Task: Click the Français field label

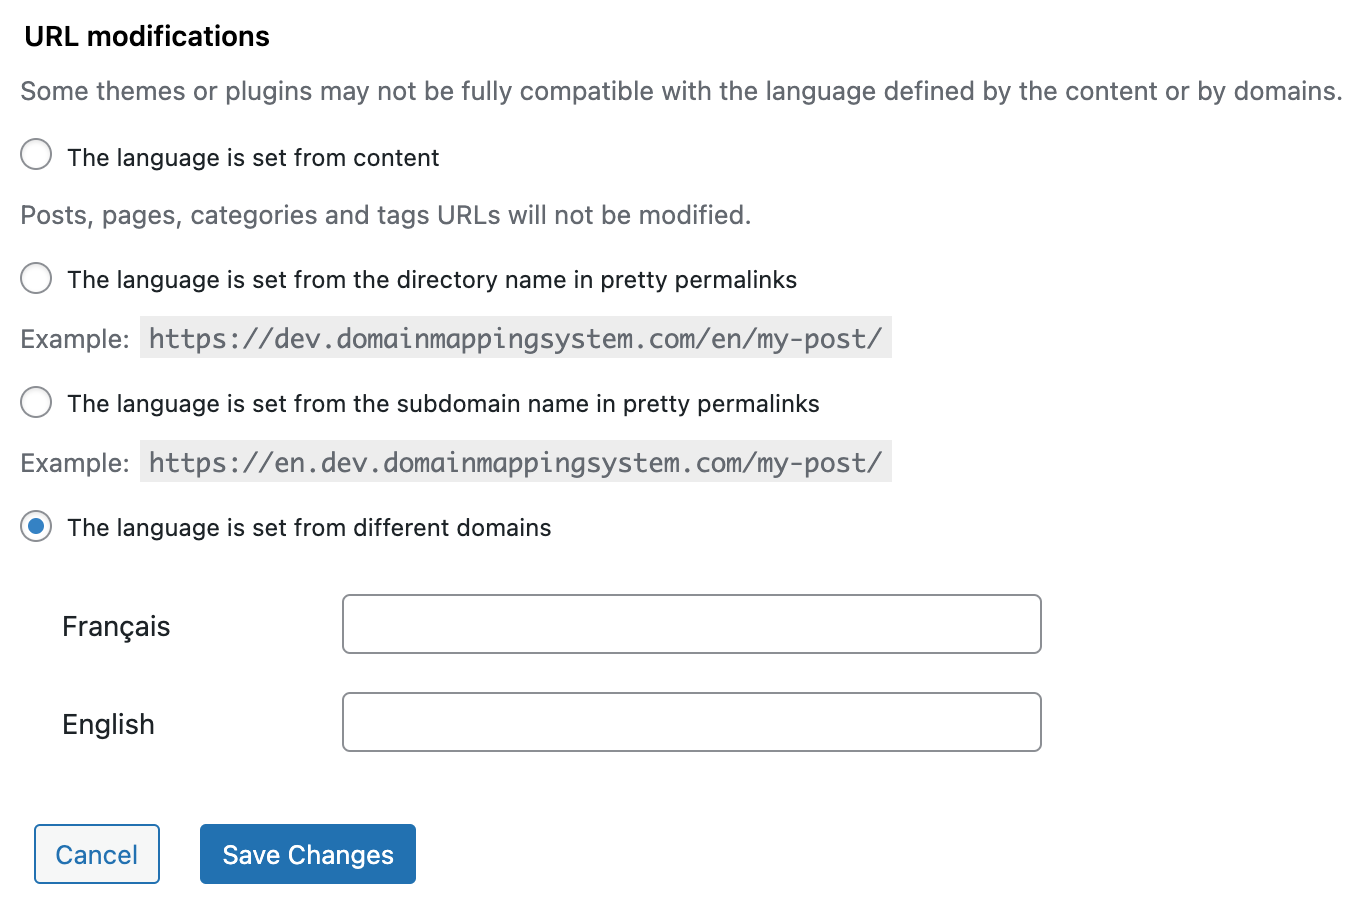Action: pos(116,627)
